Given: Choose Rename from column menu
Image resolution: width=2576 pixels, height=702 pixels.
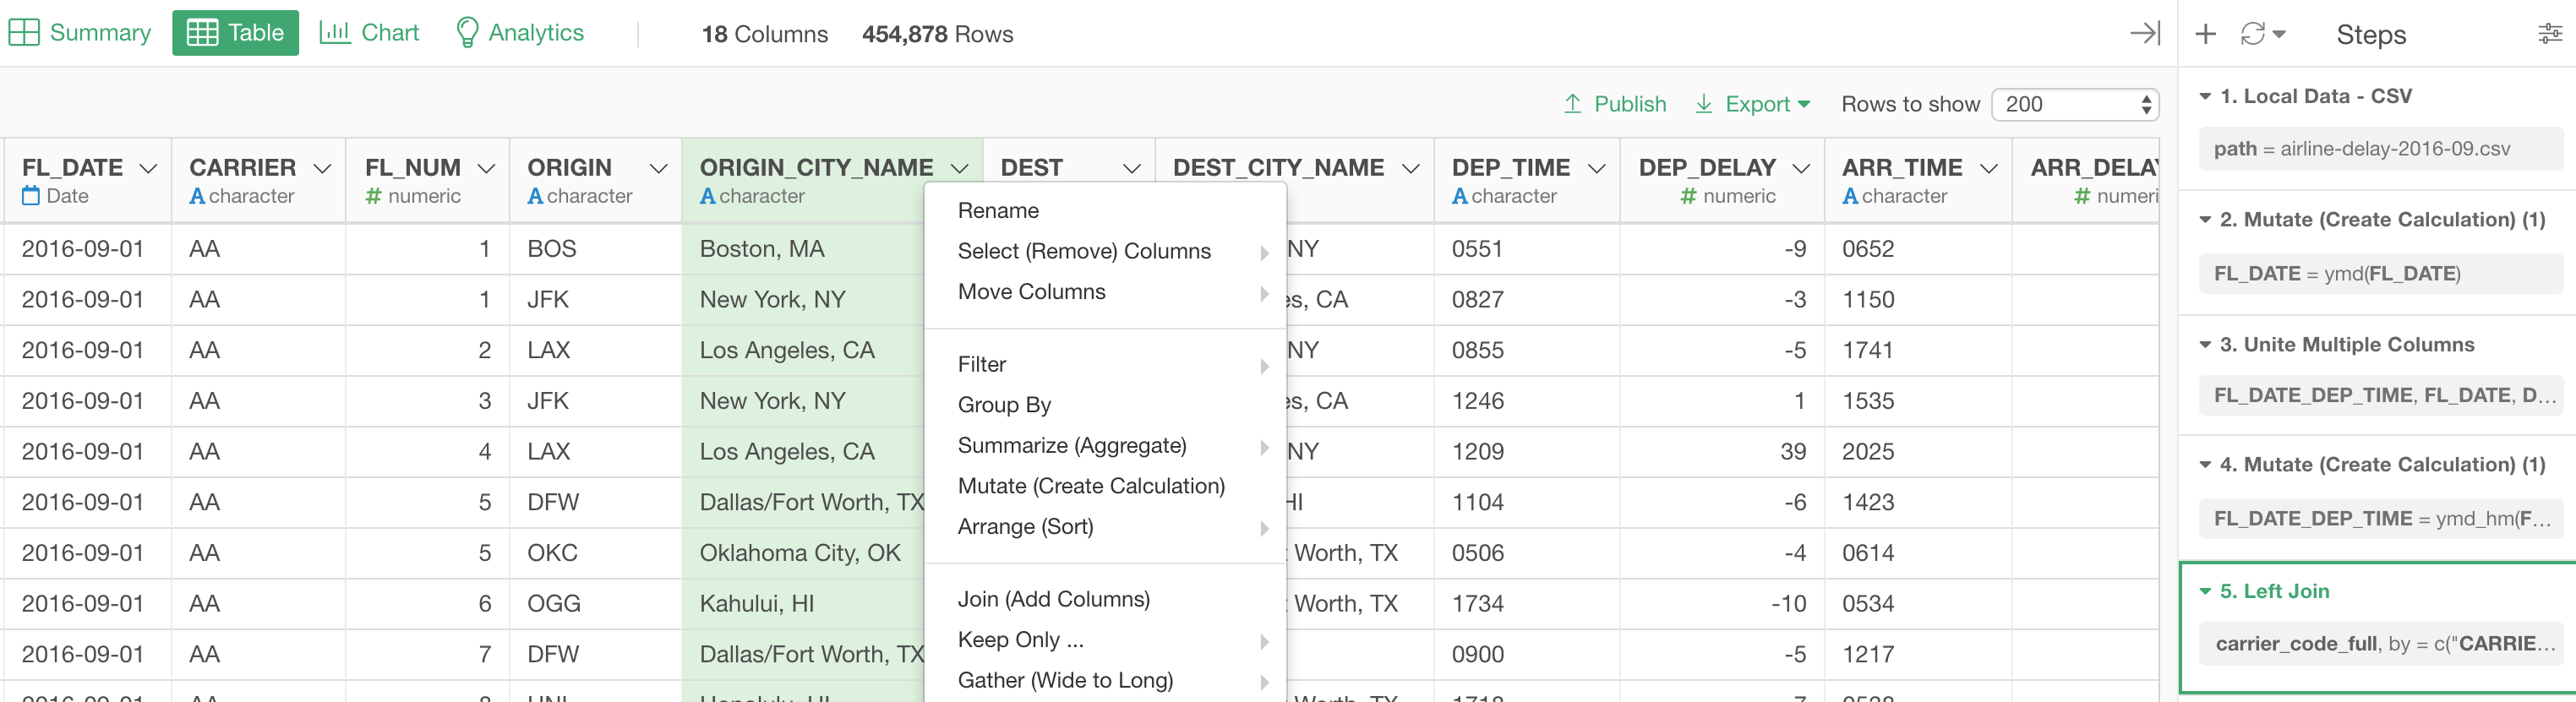Looking at the screenshot, I should pyautogui.click(x=998, y=211).
